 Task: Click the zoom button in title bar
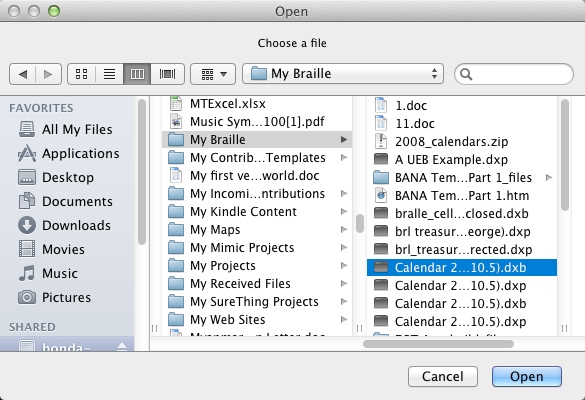54,11
